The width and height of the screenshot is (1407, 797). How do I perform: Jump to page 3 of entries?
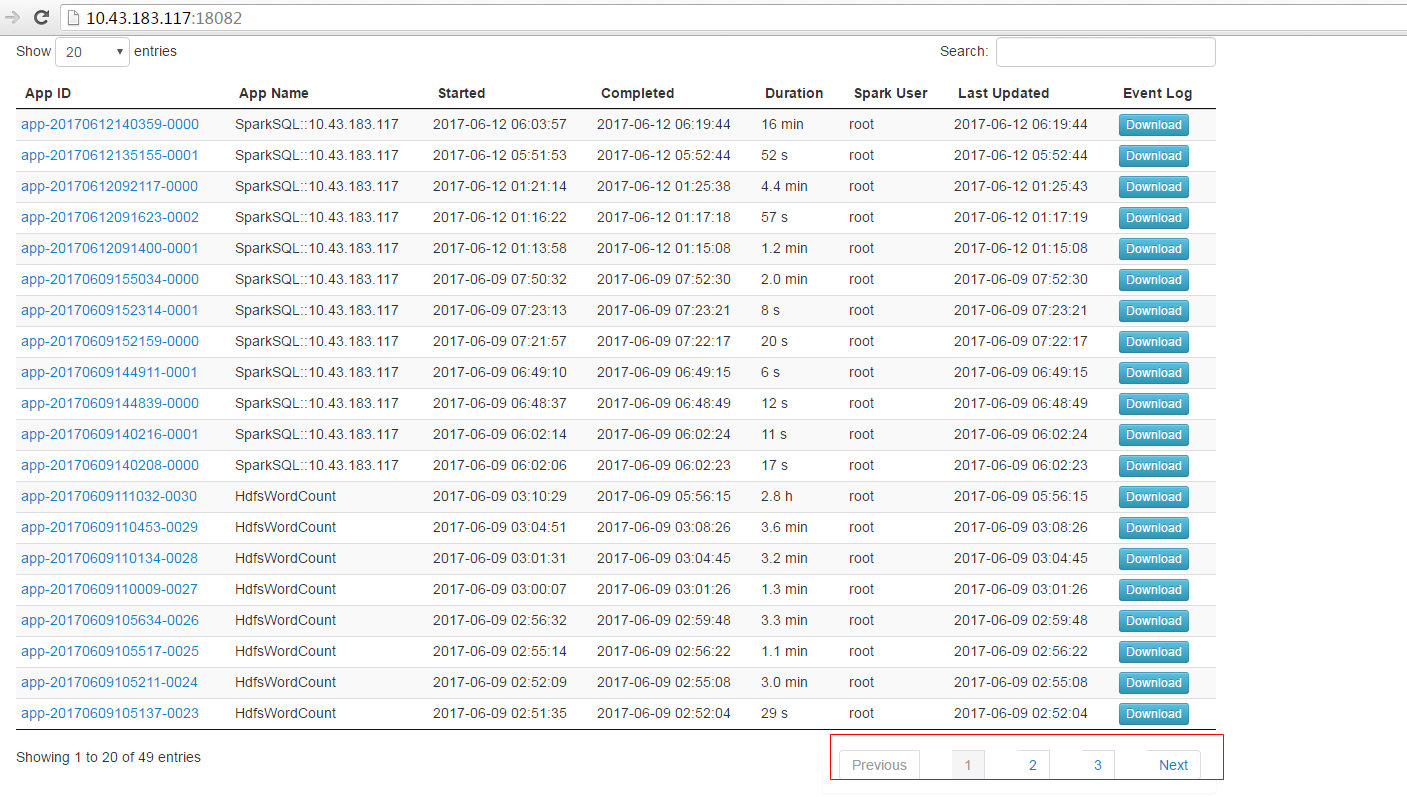1098,765
